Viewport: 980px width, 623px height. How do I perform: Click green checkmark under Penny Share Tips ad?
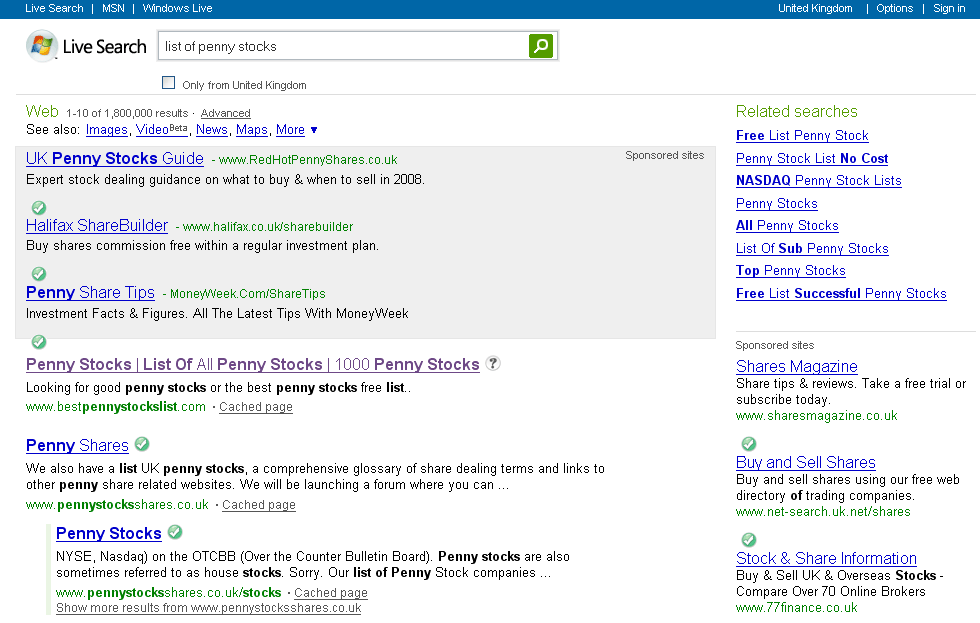point(39,342)
